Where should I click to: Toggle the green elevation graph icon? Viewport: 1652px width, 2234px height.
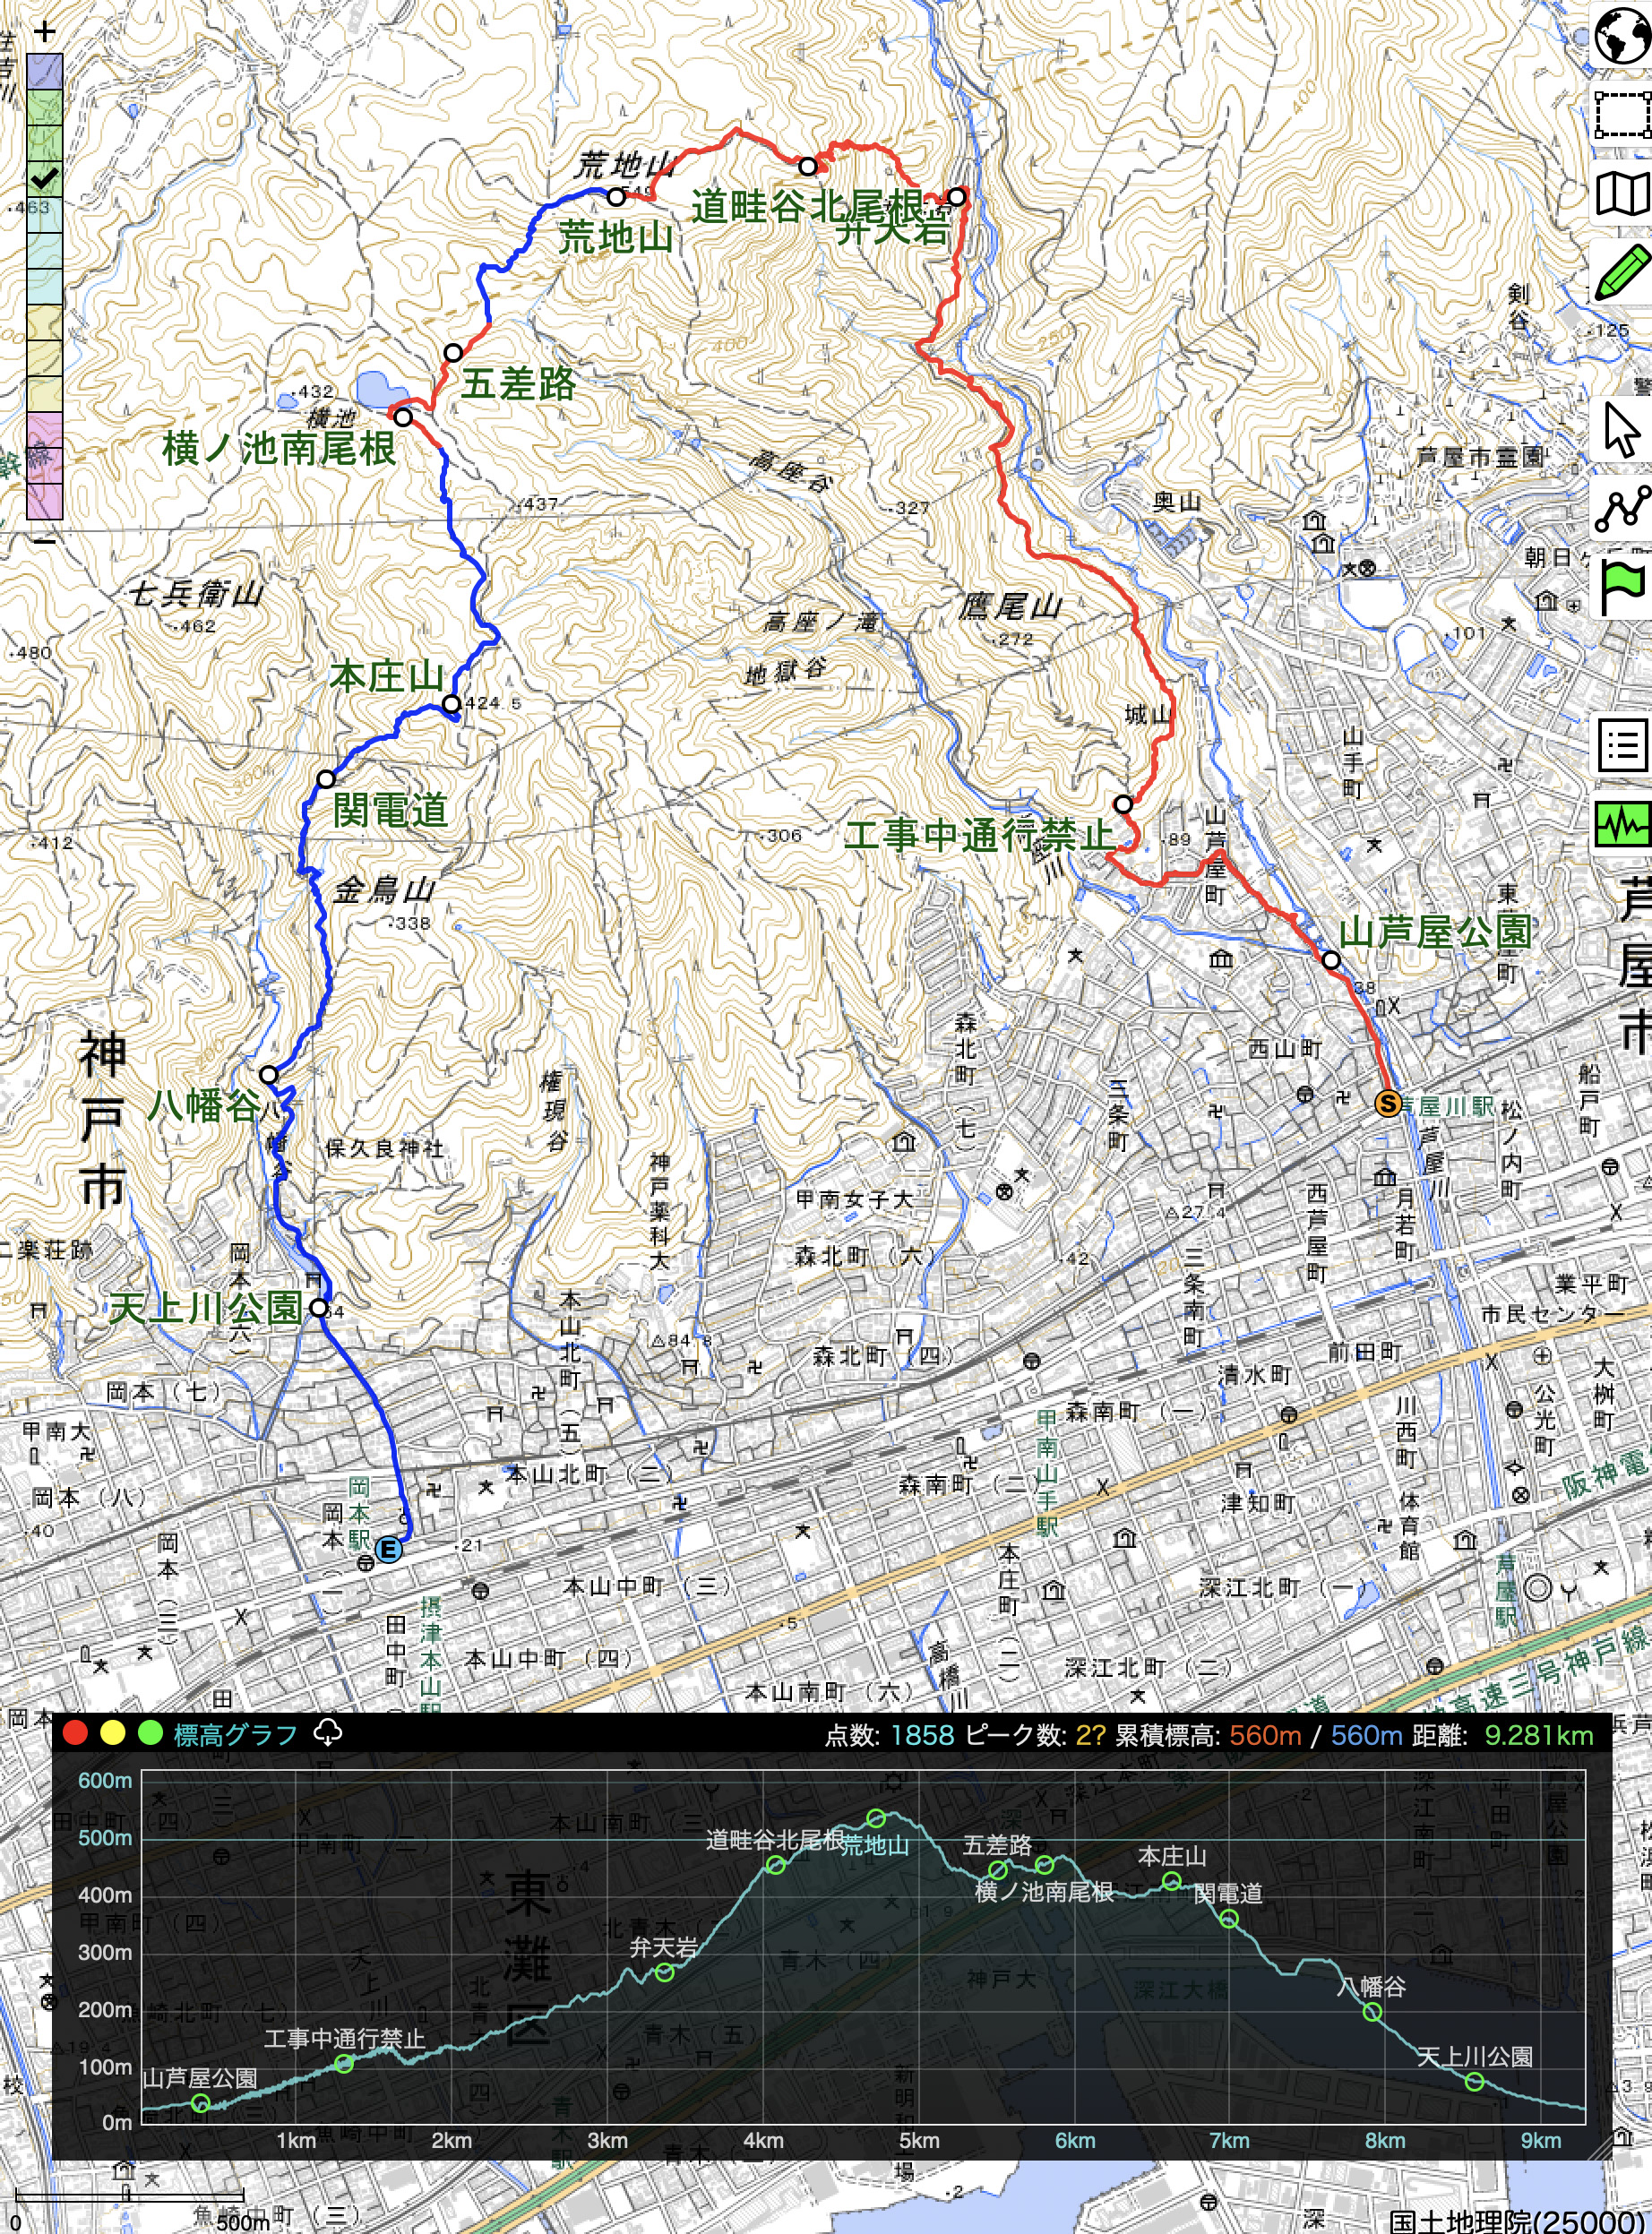[x=1621, y=824]
